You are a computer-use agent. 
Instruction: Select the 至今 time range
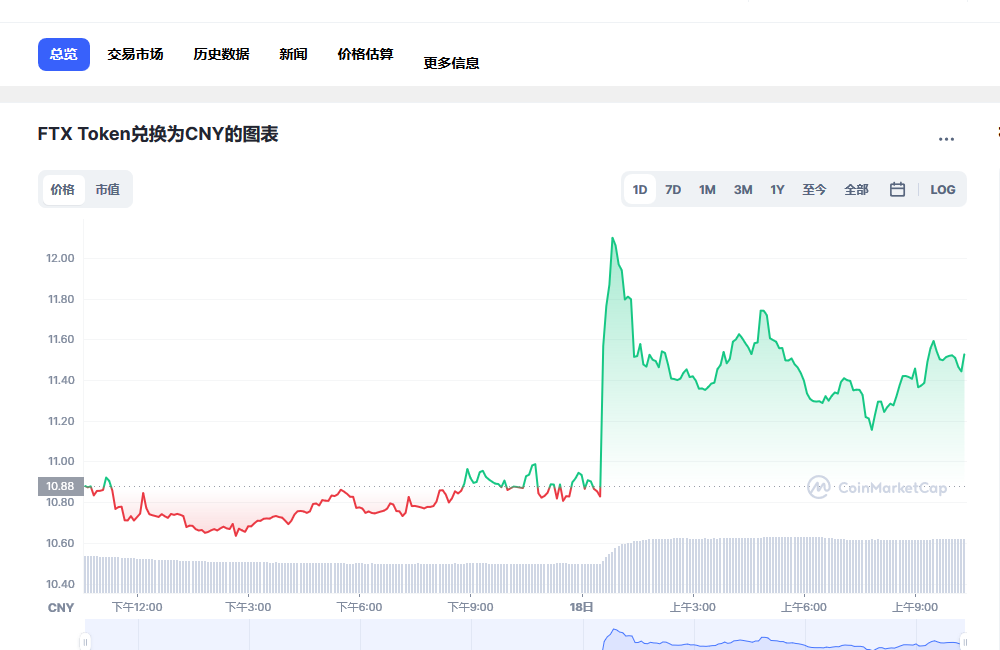pyautogui.click(x=814, y=189)
